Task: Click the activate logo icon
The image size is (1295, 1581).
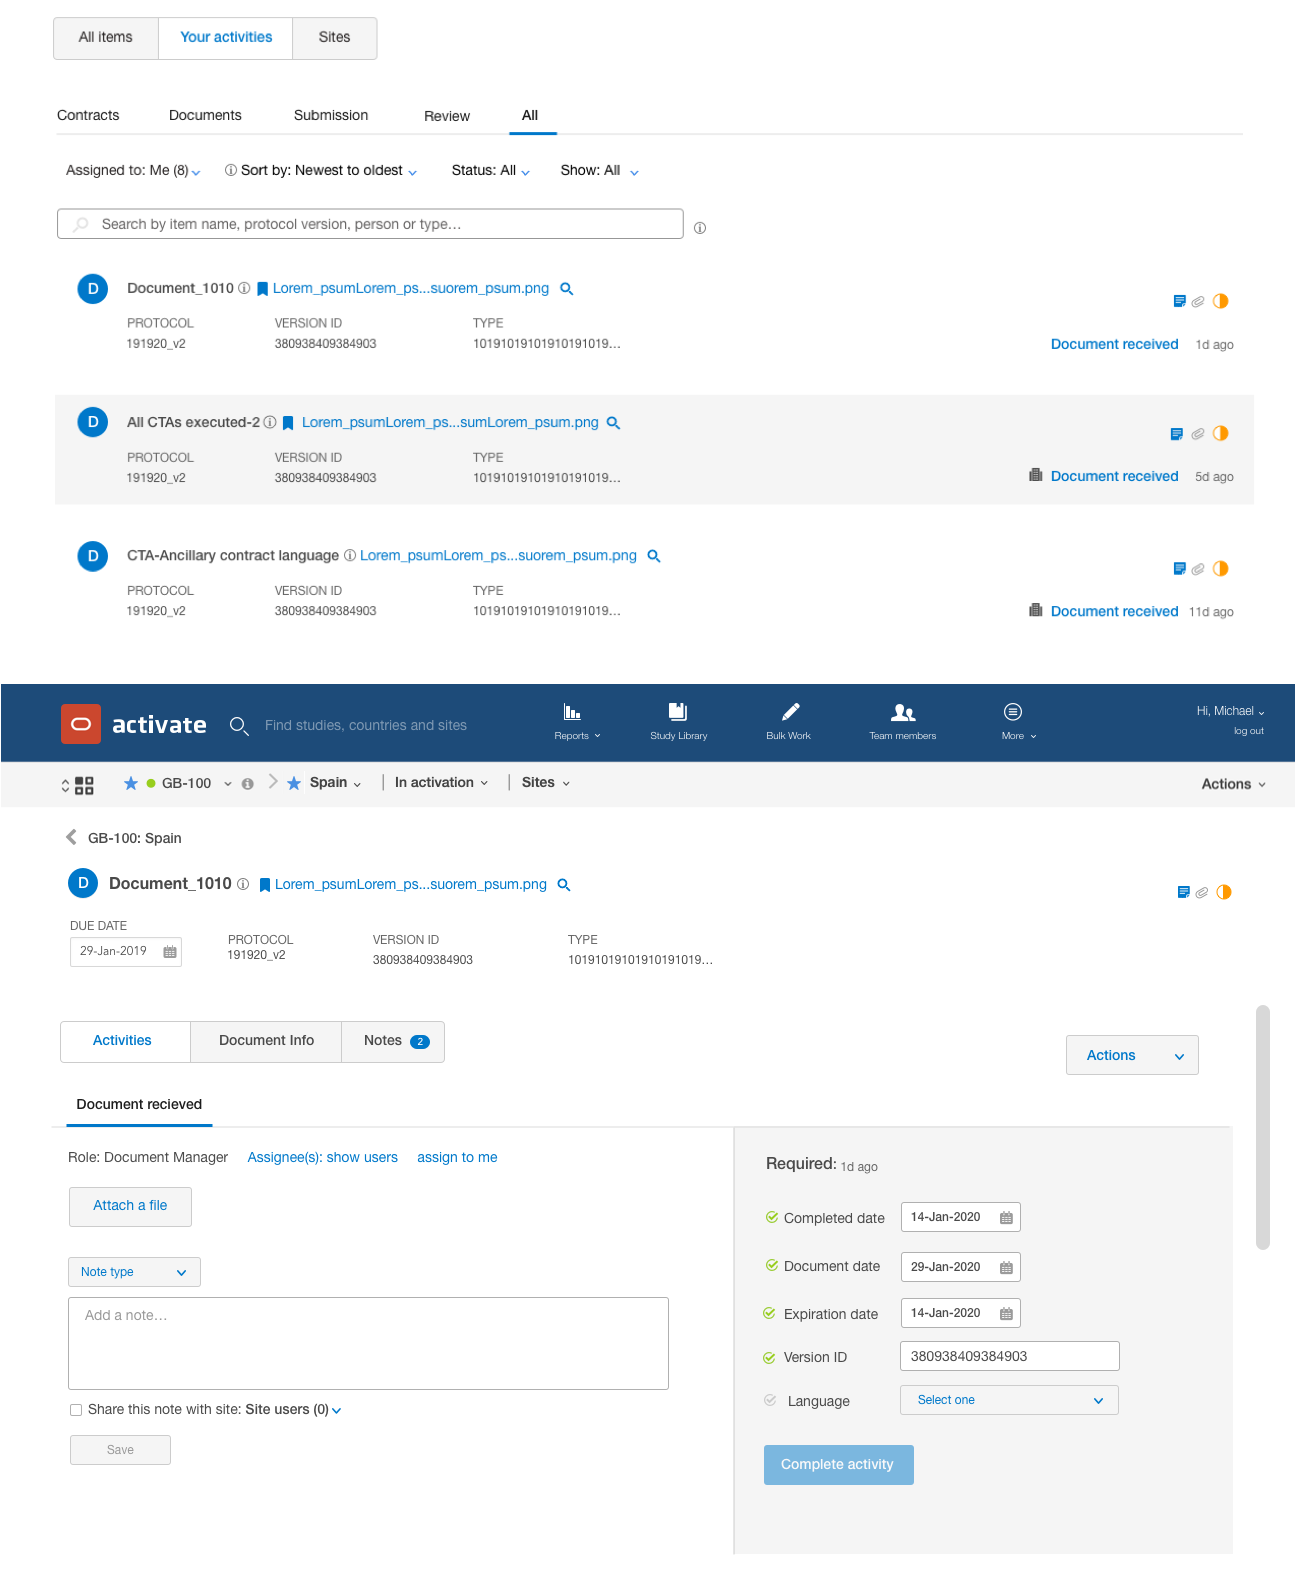Action: [81, 724]
